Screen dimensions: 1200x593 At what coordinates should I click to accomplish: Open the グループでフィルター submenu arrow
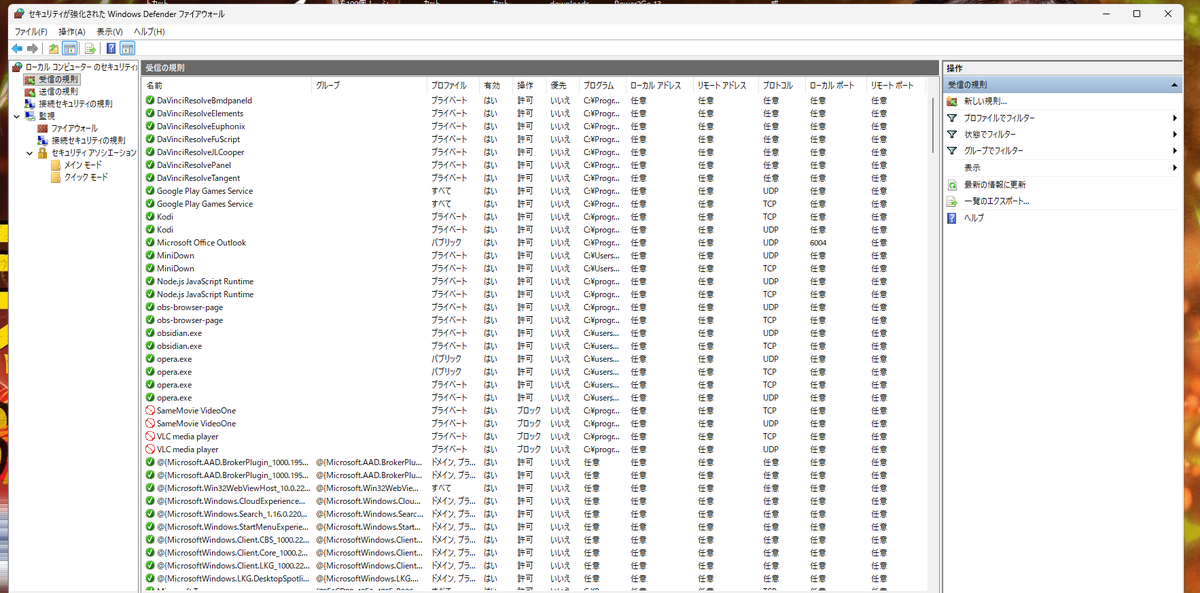coord(1175,151)
